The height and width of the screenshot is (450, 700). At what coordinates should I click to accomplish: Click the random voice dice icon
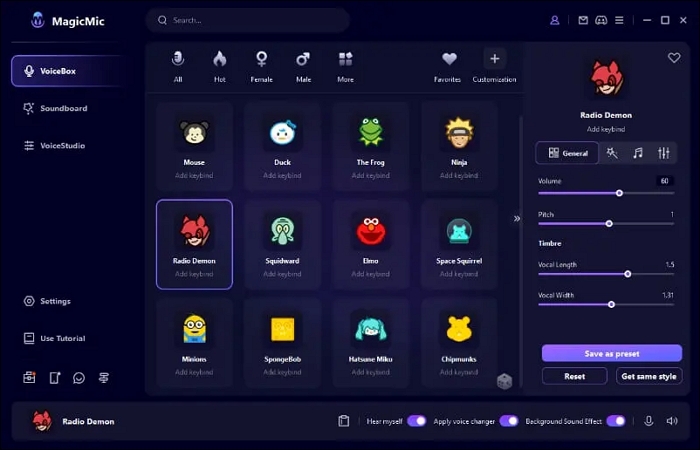click(505, 381)
